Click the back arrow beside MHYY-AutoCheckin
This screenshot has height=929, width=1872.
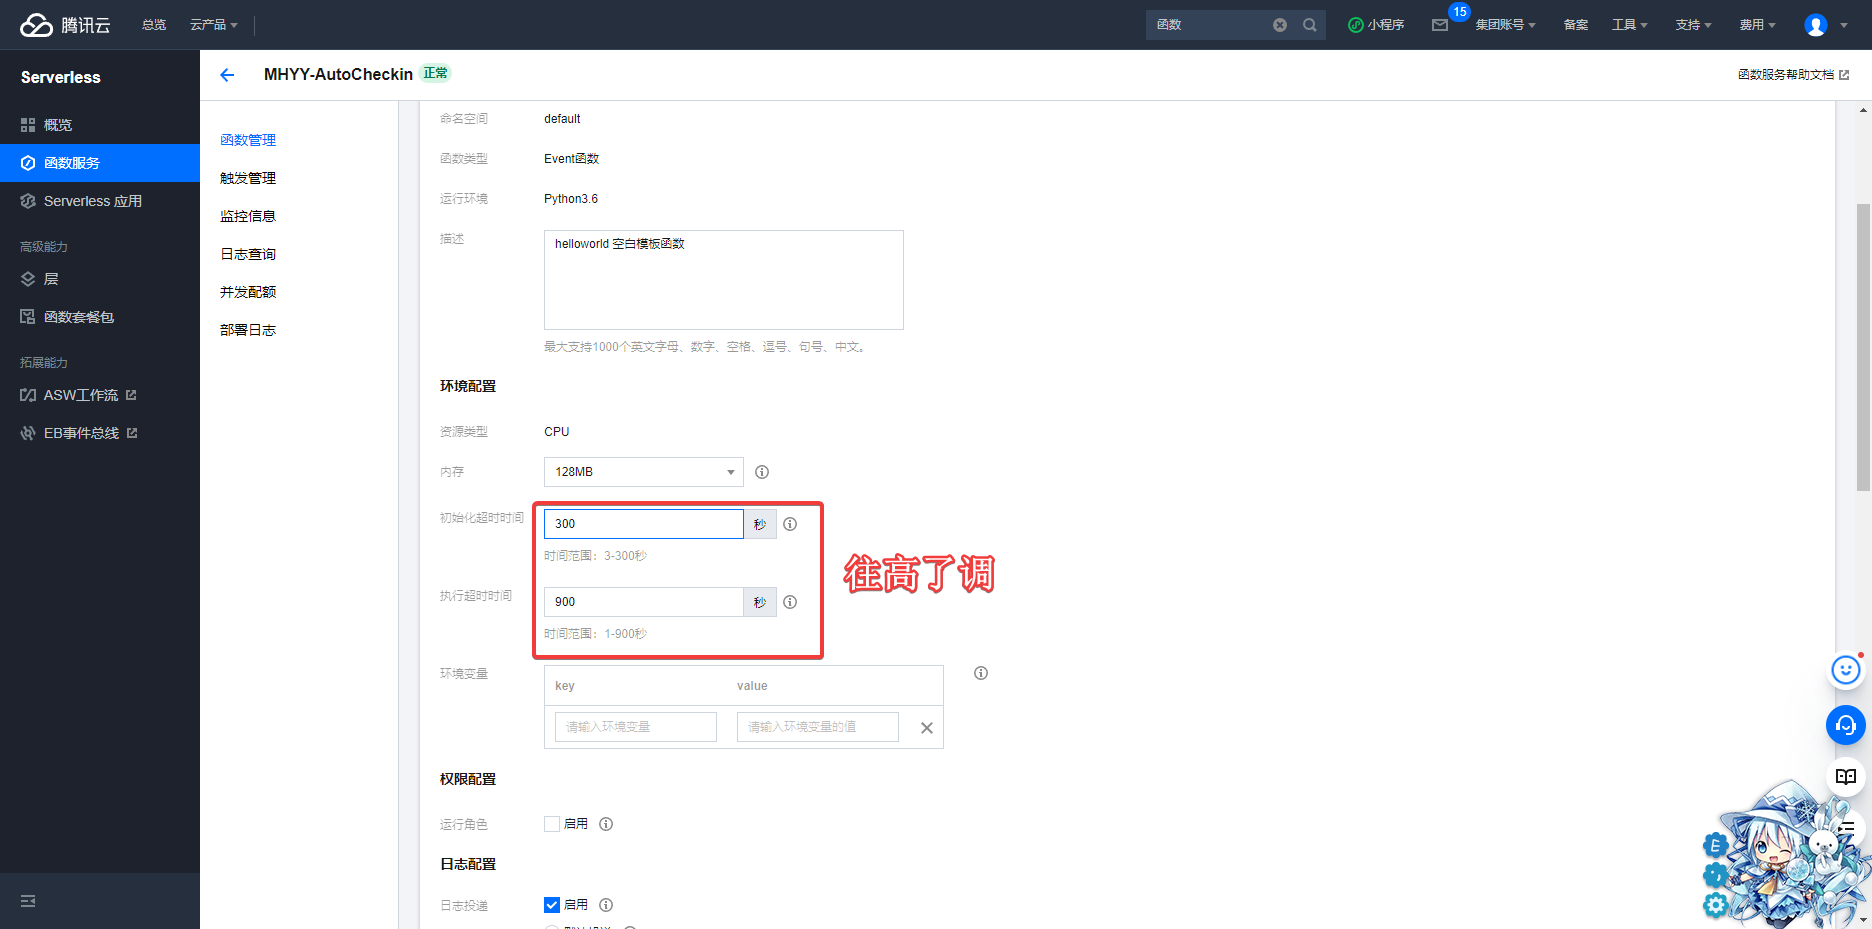[x=227, y=75]
